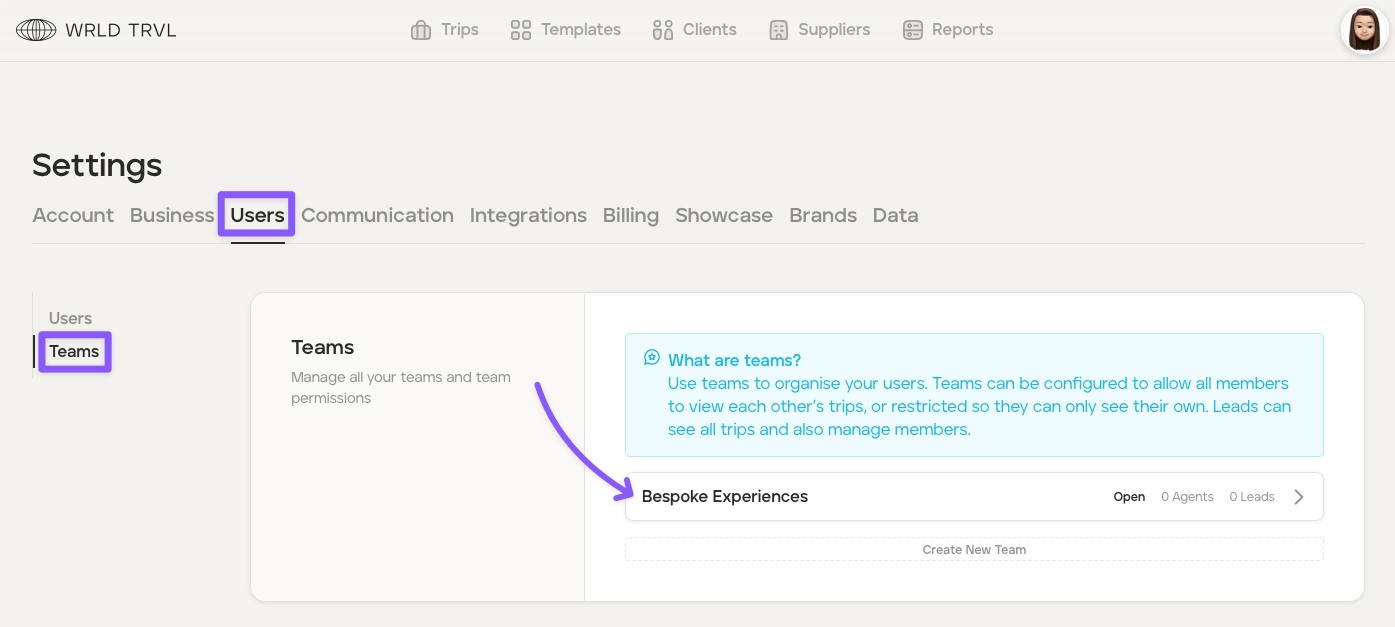The width and height of the screenshot is (1395, 627).
Task: Expand Bespoke Experiences team with chevron arrow
Action: 1298,497
